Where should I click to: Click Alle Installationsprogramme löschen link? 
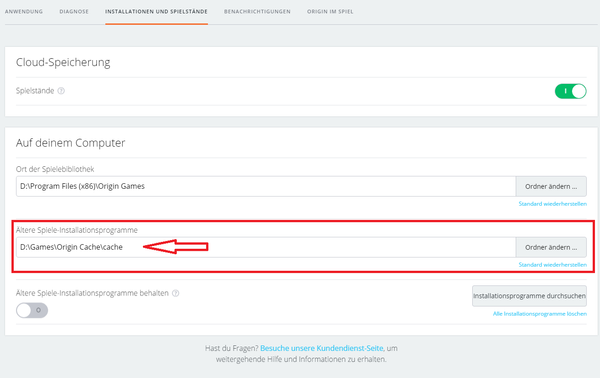[540, 314]
